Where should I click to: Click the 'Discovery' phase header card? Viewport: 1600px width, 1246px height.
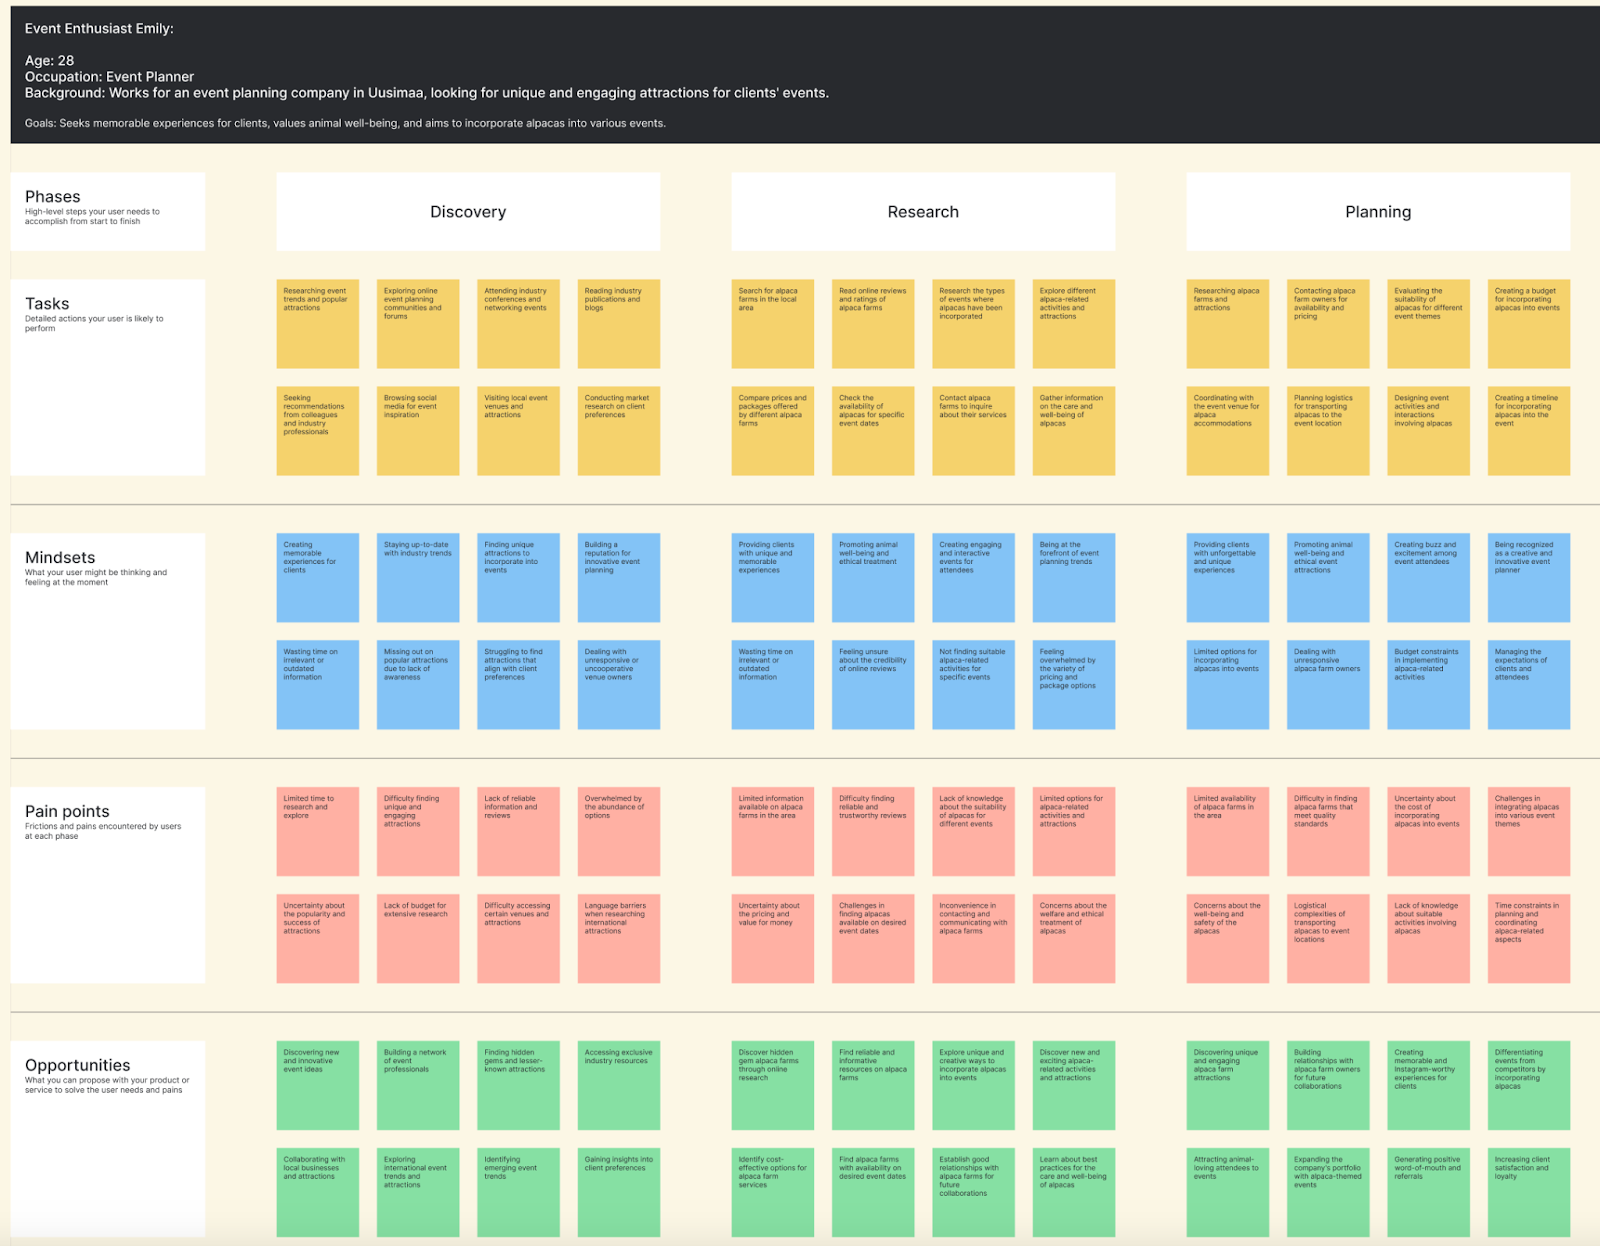pyautogui.click(x=468, y=211)
